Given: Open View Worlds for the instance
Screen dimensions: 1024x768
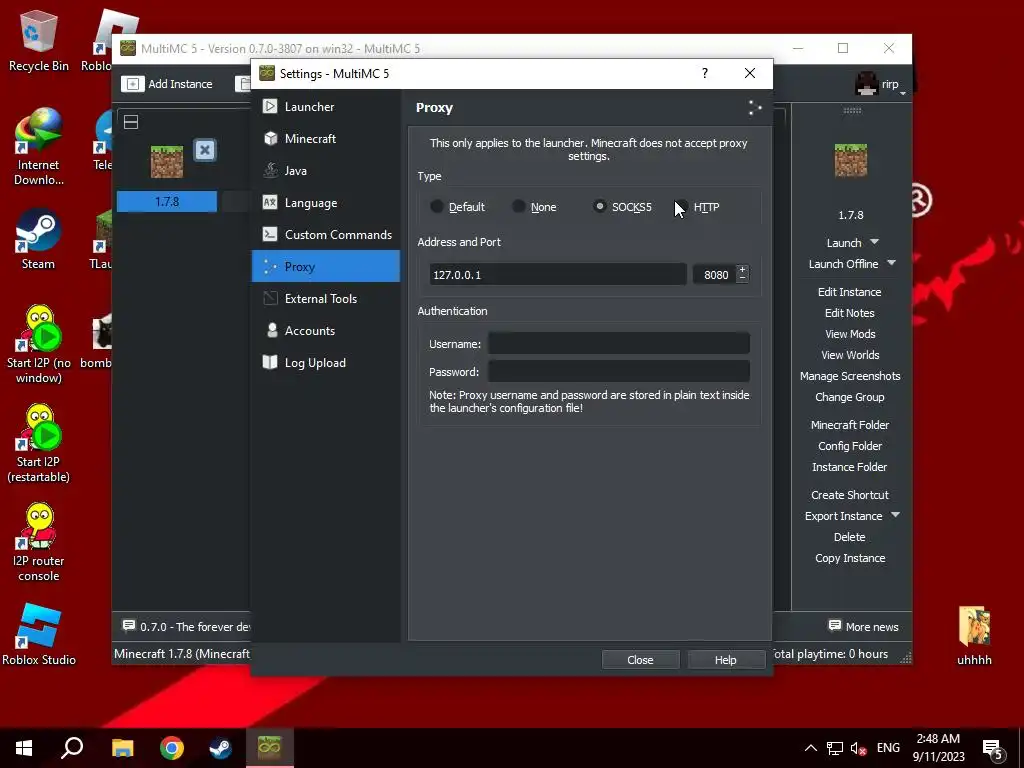Looking at the screenshot, I should point(850,355).
